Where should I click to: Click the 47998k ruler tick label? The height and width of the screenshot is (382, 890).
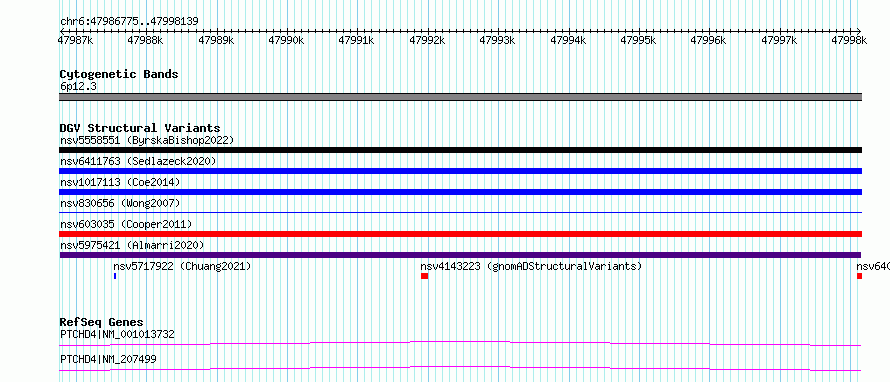(849, 40)
